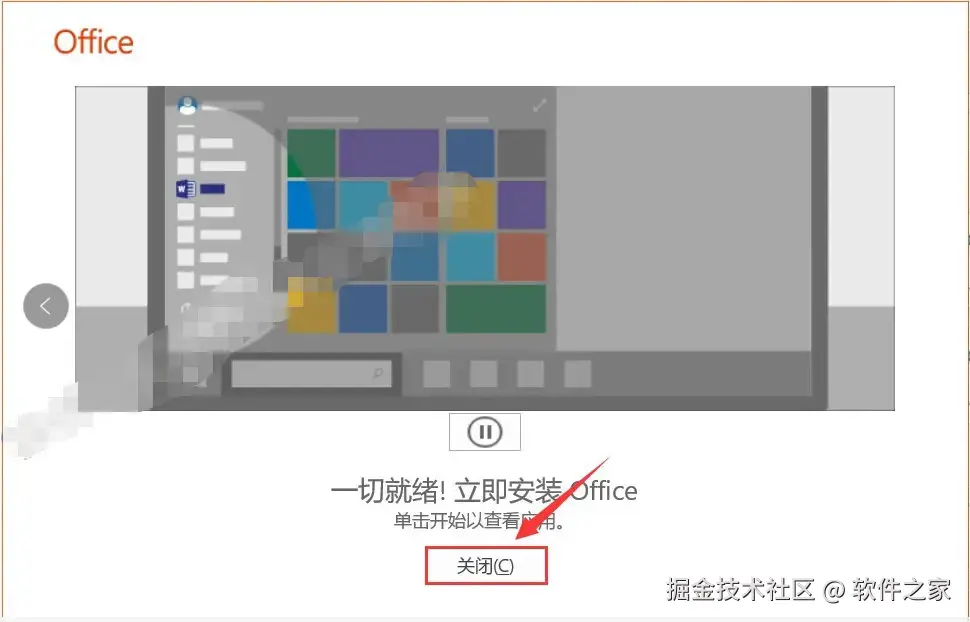Pause the slideshow animation
970x622 pixels.
click(x=485, y=432)
